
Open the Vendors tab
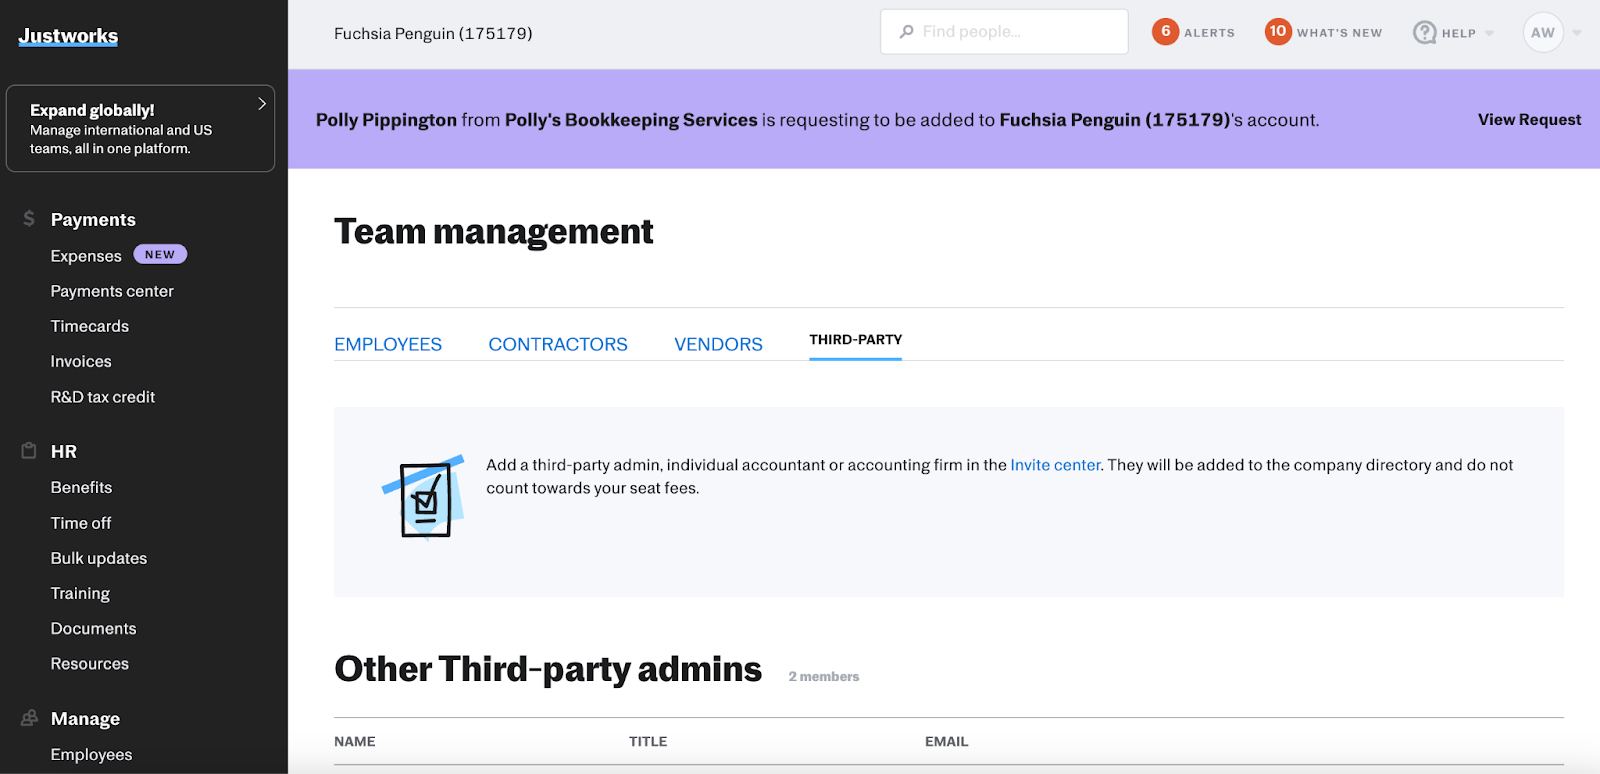[x=718, y=344]
